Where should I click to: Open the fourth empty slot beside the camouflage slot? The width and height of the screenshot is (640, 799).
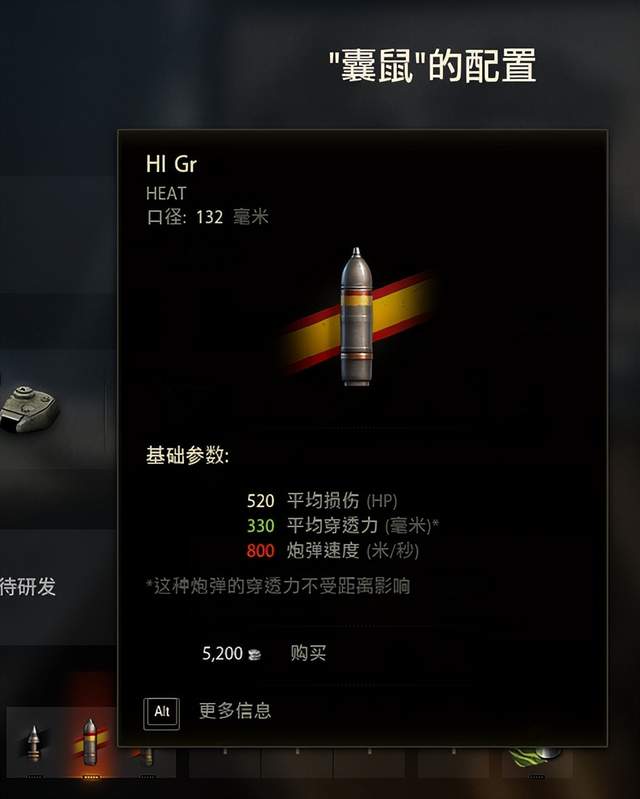point(453,762)
